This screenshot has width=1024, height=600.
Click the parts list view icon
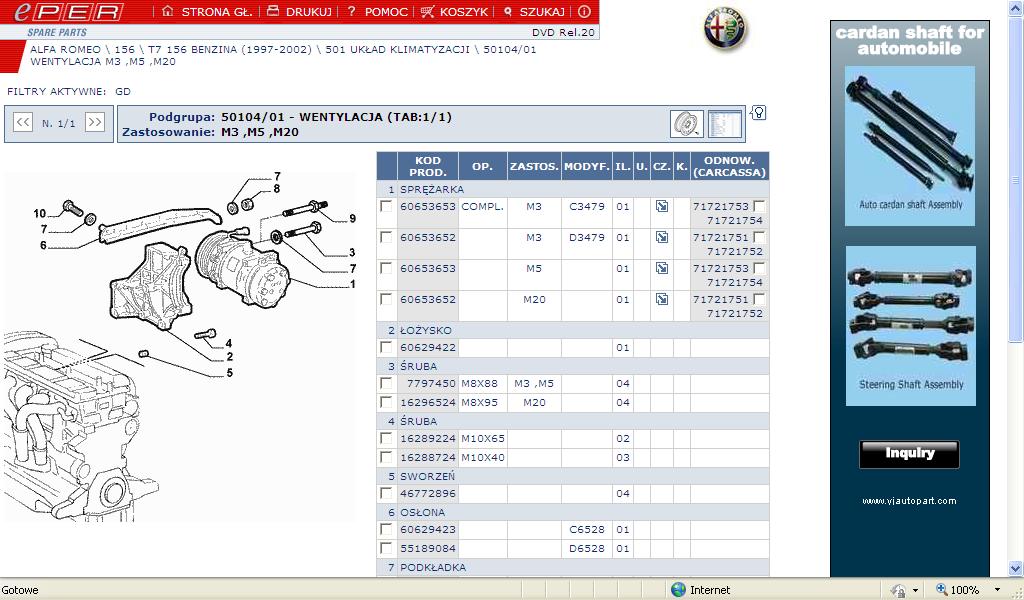tap(725, 123)
